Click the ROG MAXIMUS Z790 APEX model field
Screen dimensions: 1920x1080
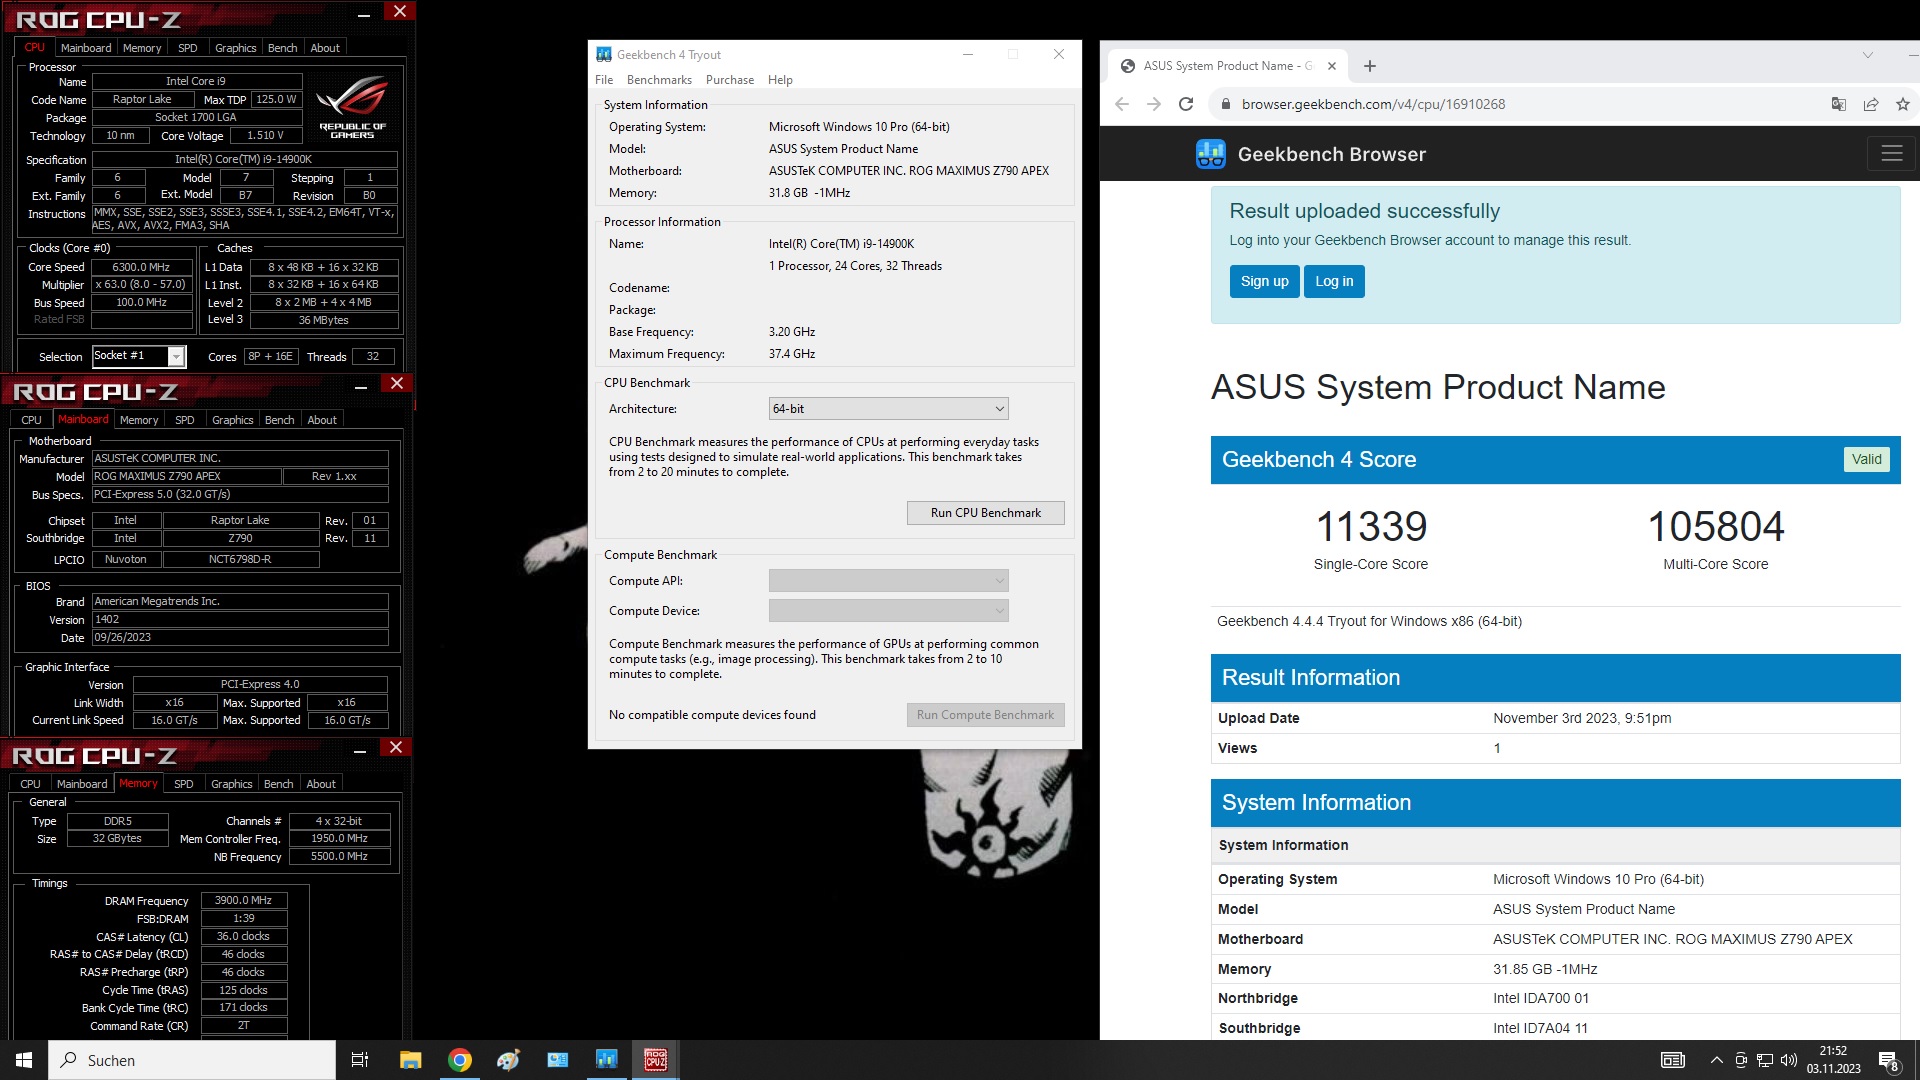click(x=186, y=476)
